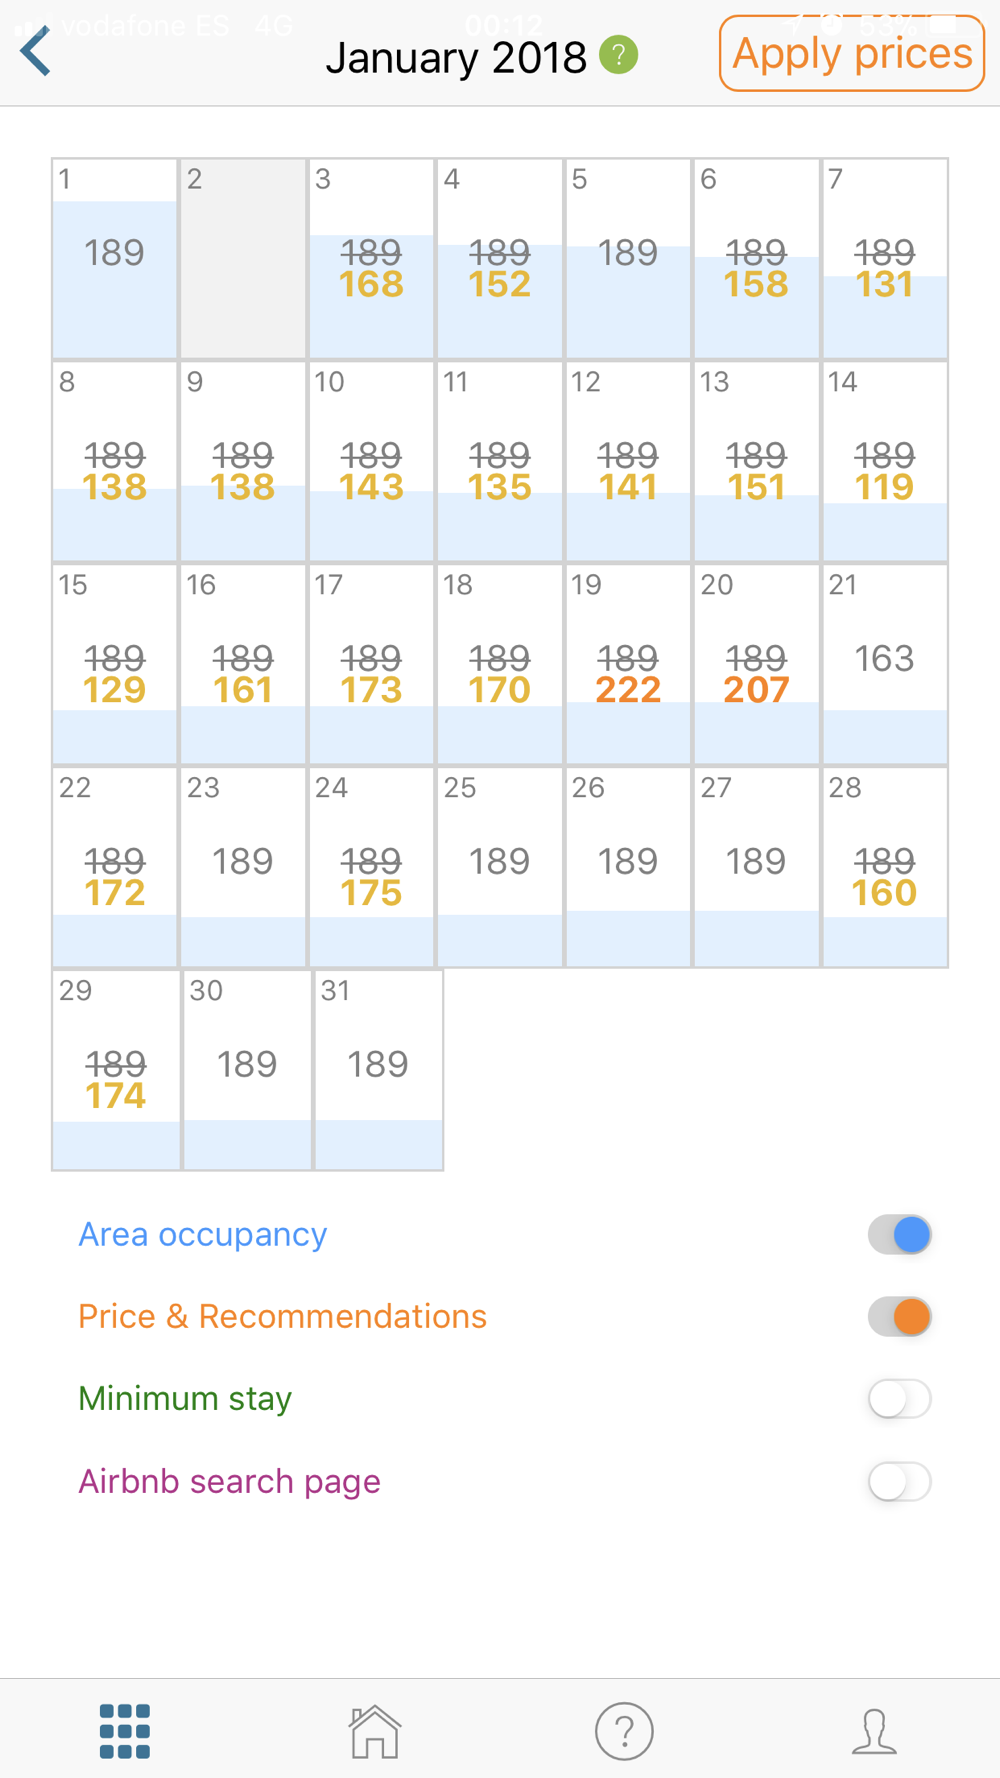Select January 21 priced at 163

[x=885, y=665]
